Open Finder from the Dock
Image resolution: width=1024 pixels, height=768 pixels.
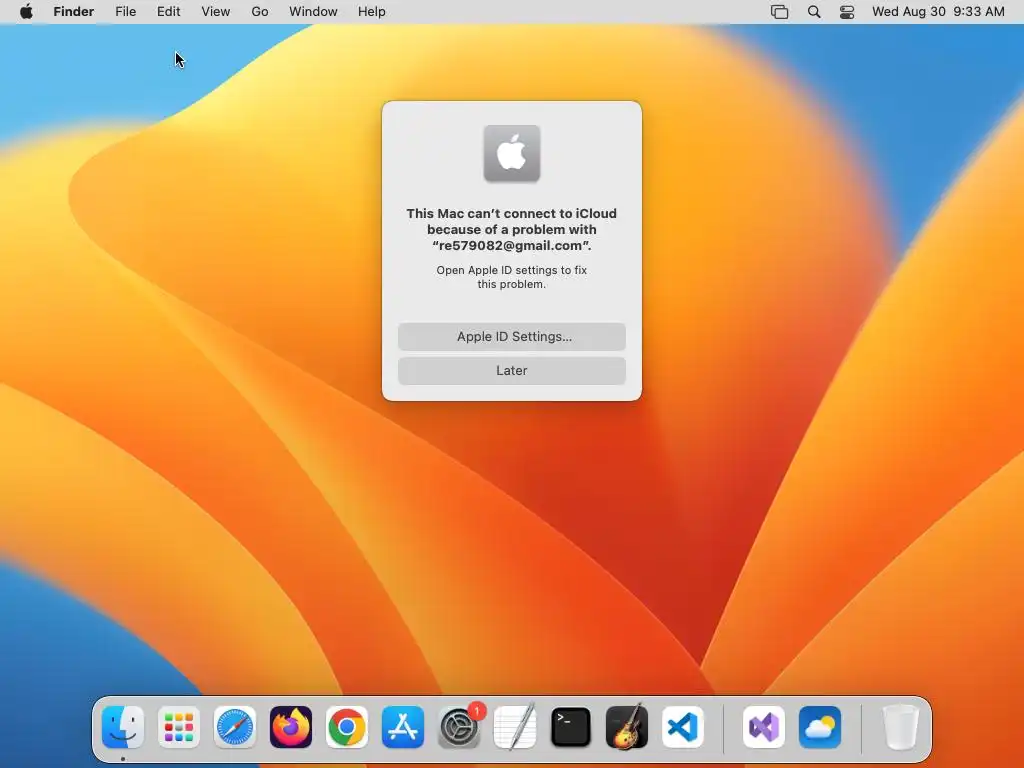pyautogui.click(x=123, y=727)
